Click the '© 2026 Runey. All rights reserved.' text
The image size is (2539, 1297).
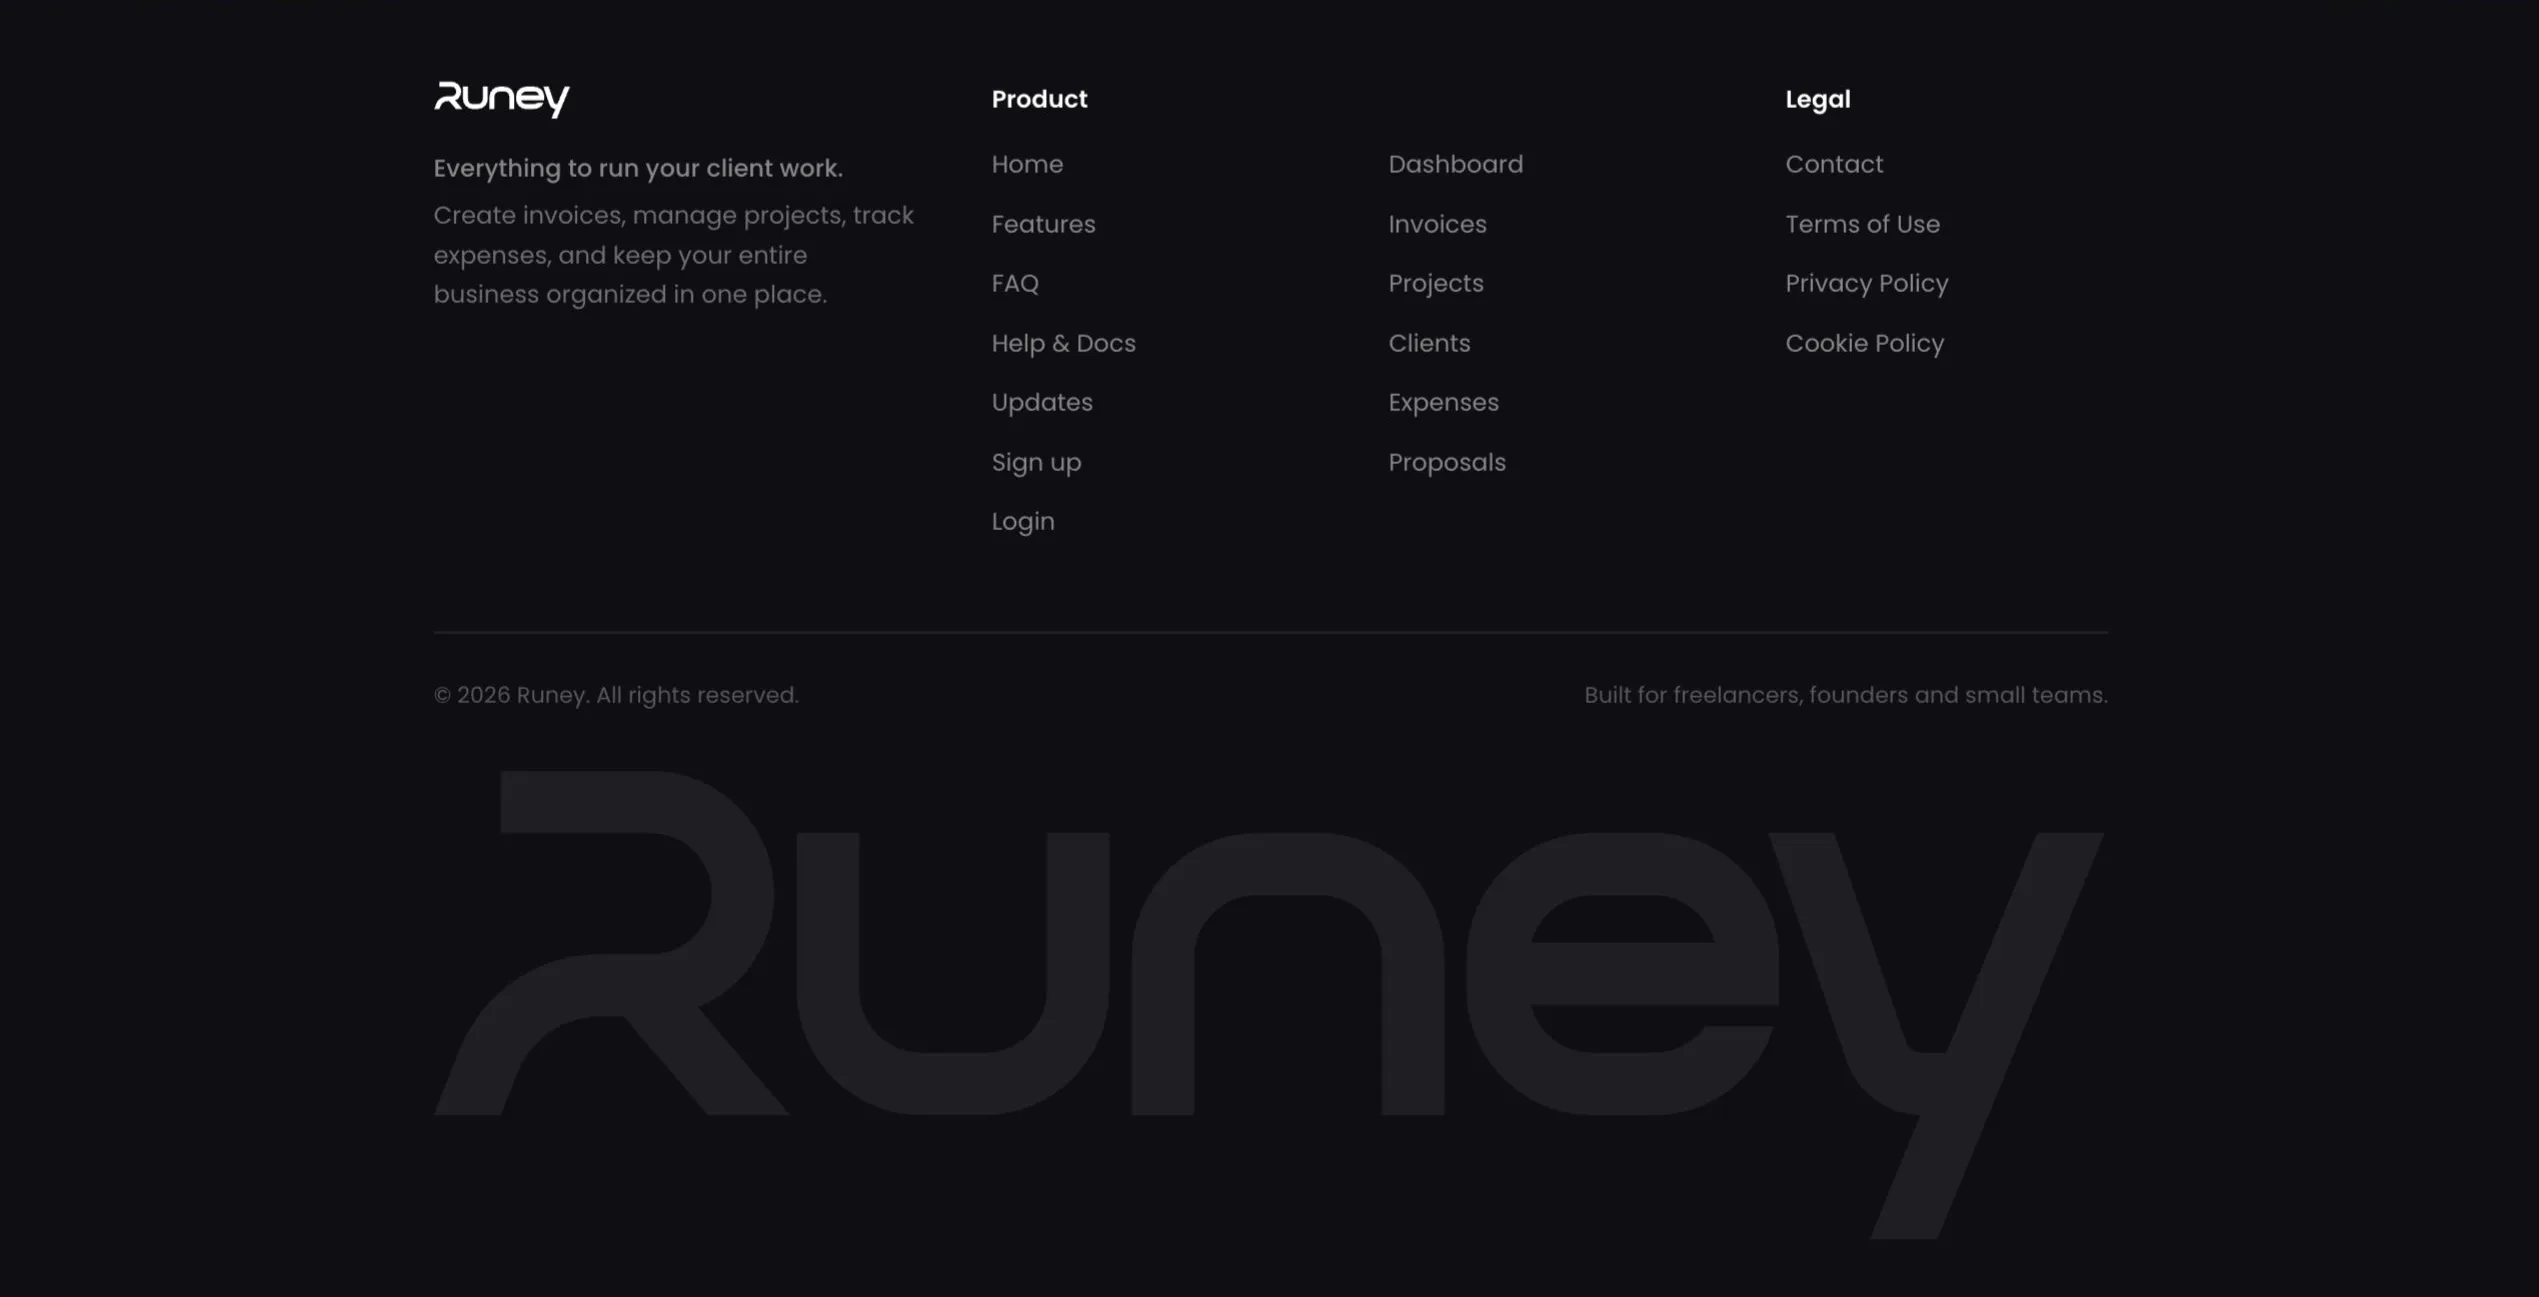coord(616,695)
